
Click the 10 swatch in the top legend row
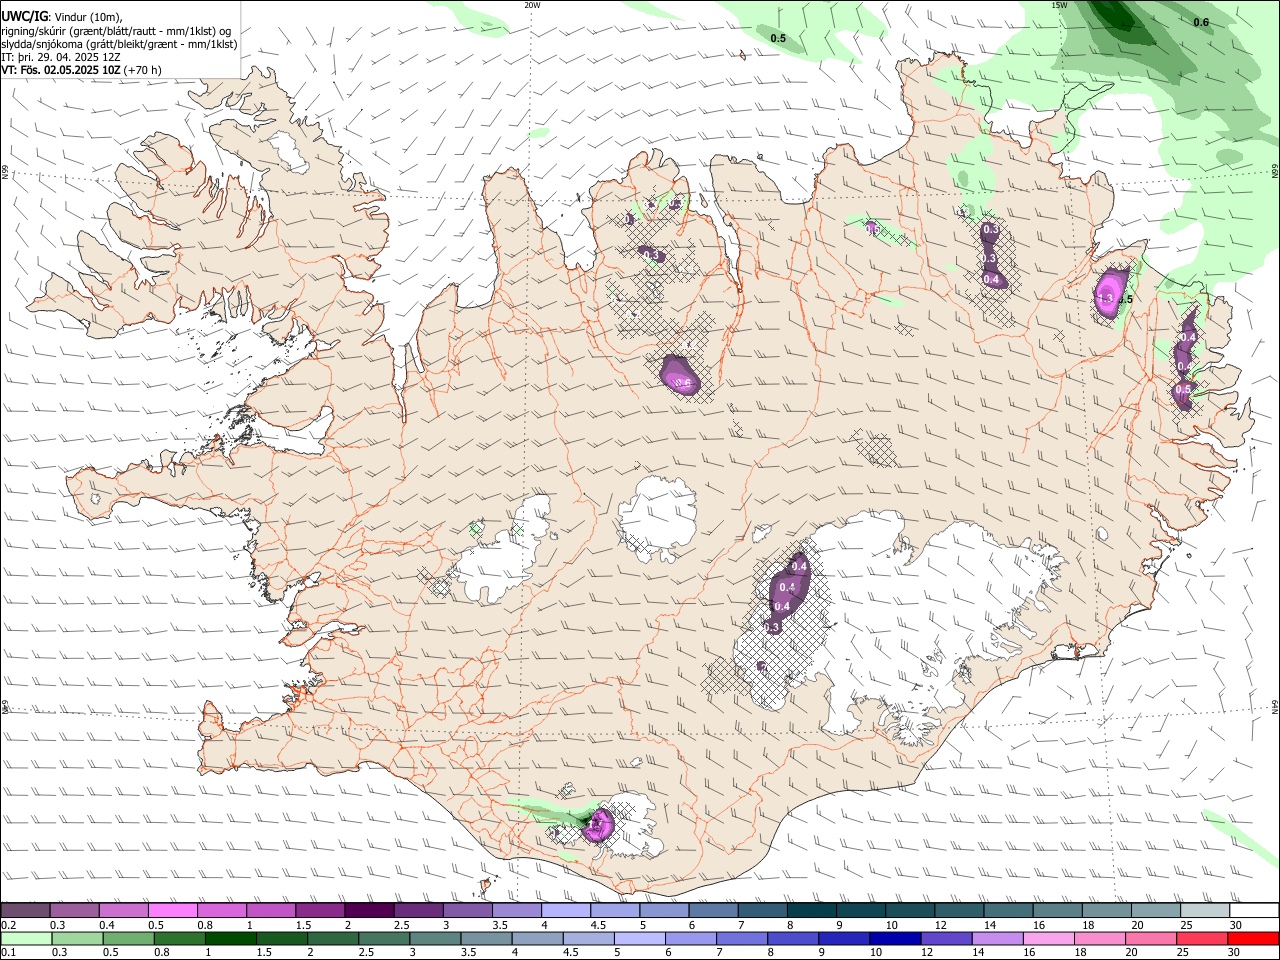tap(908, 911)
